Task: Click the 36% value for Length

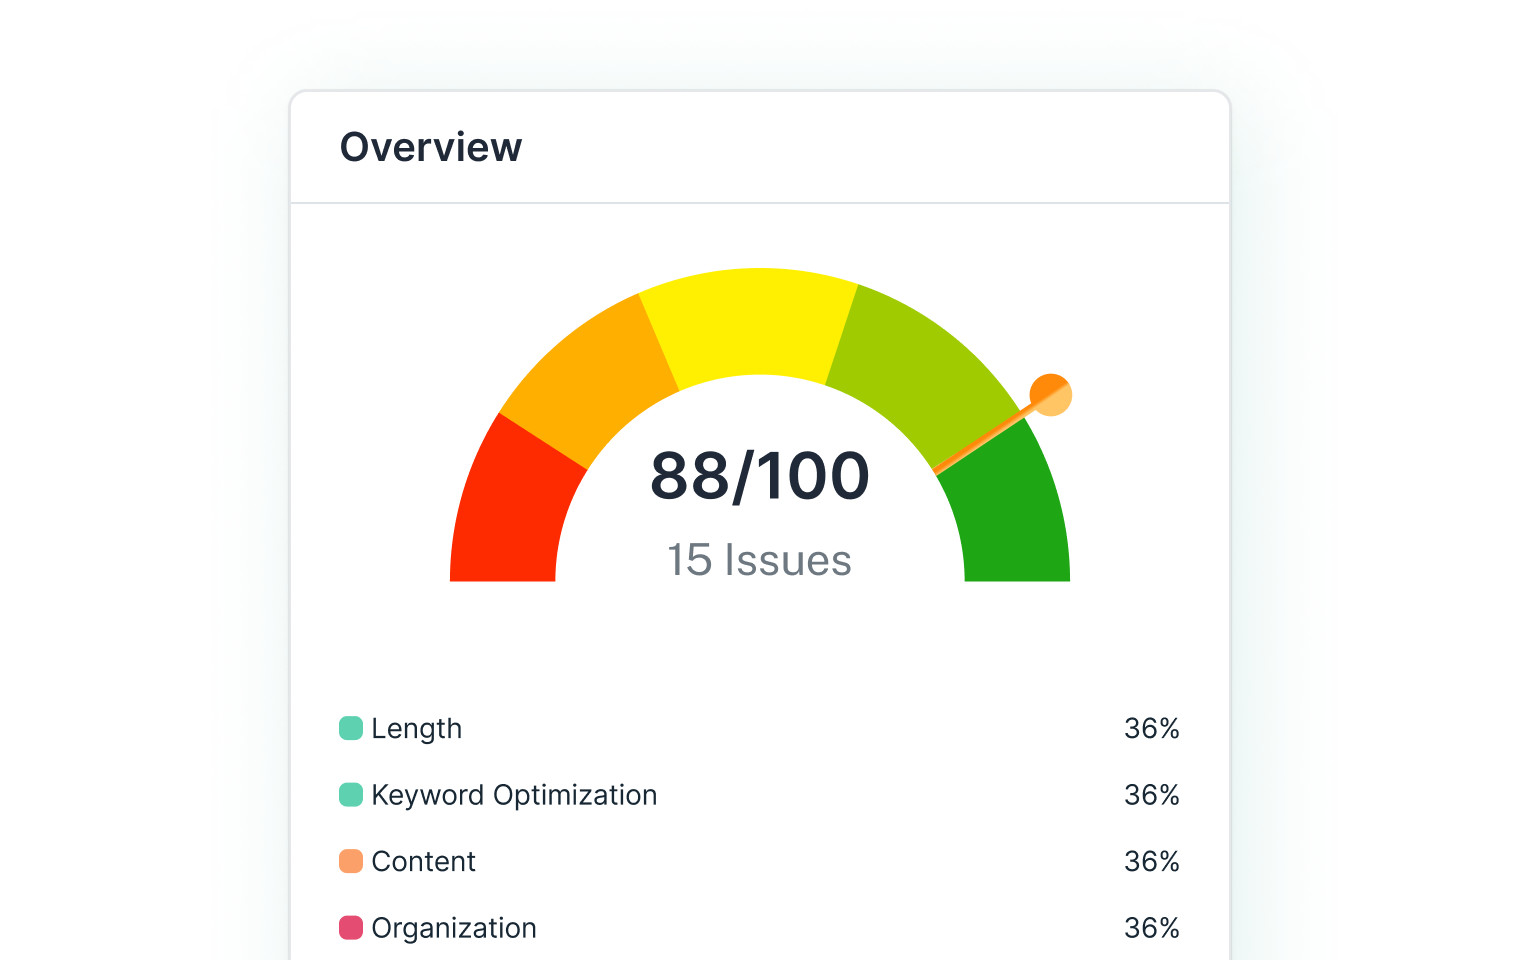Action: pos(1151,729)
